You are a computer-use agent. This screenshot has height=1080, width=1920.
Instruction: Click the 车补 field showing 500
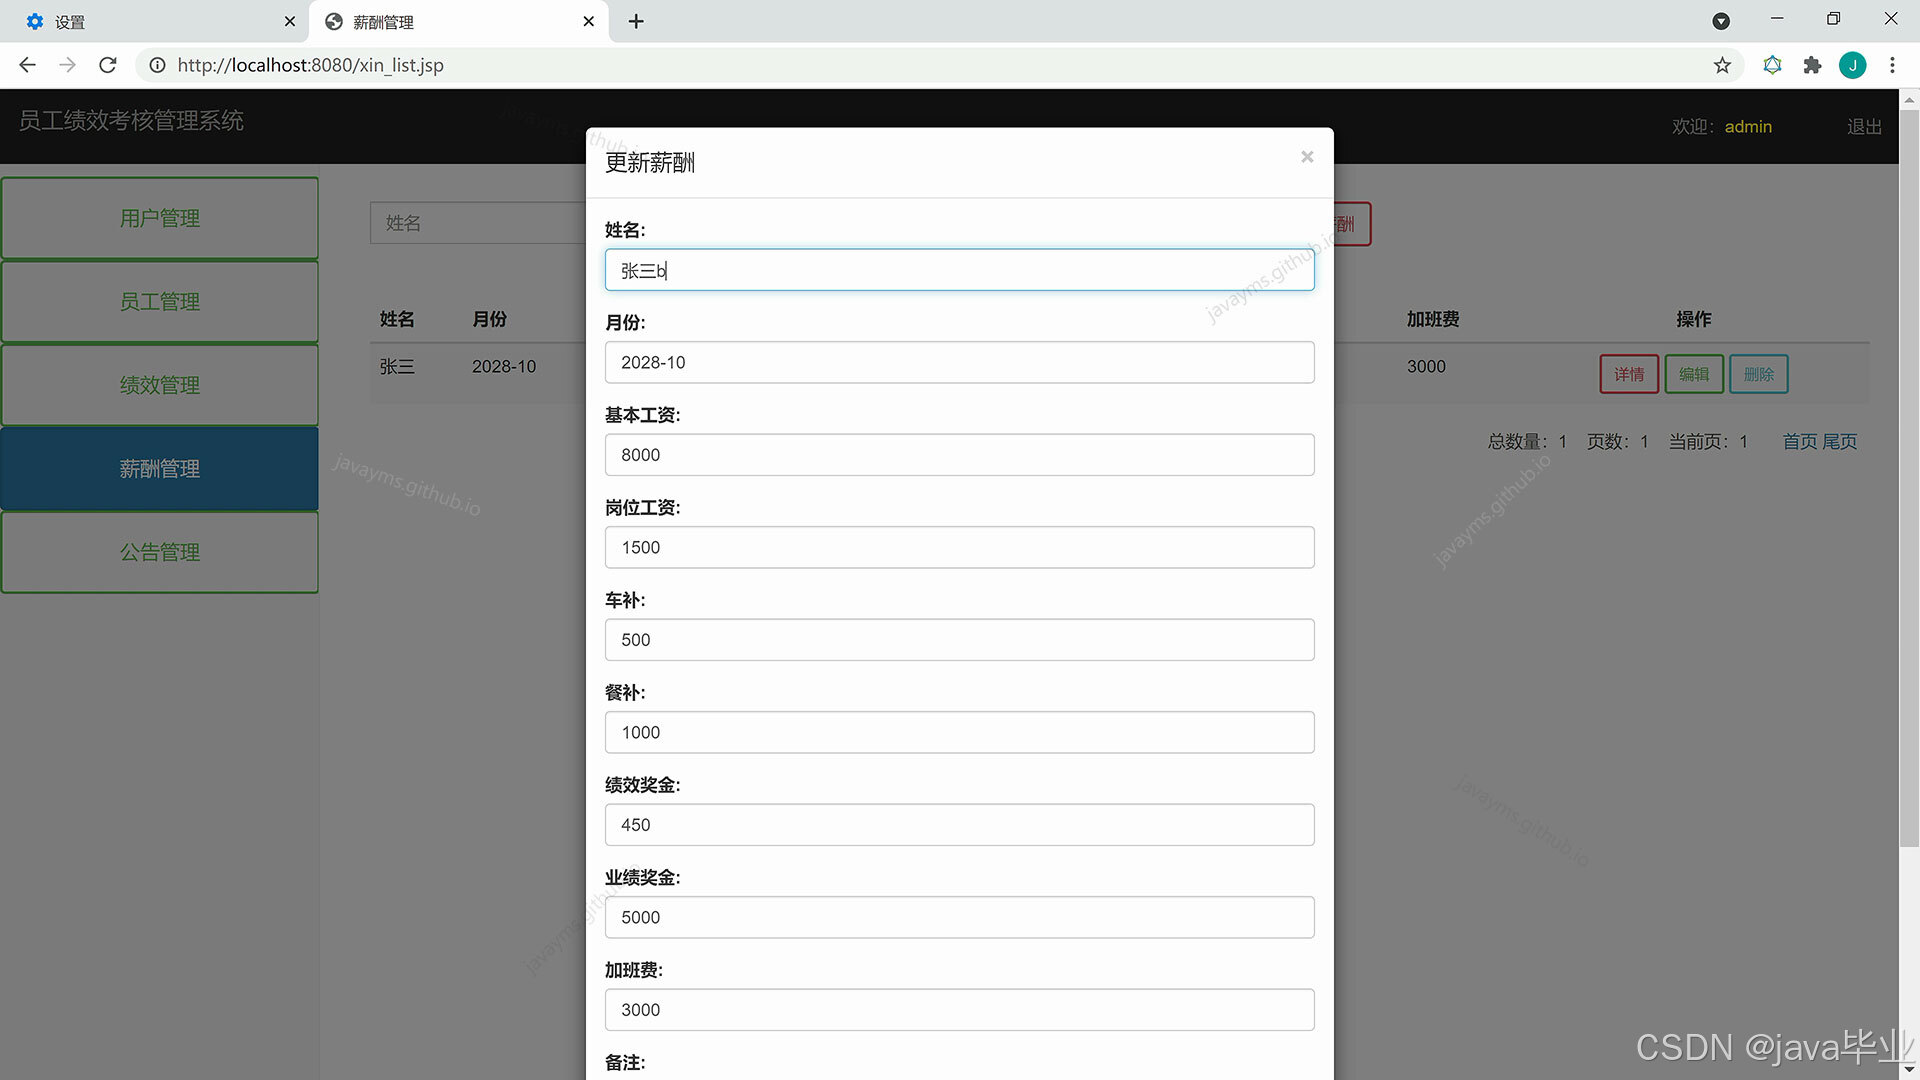(x=959, y=640)
